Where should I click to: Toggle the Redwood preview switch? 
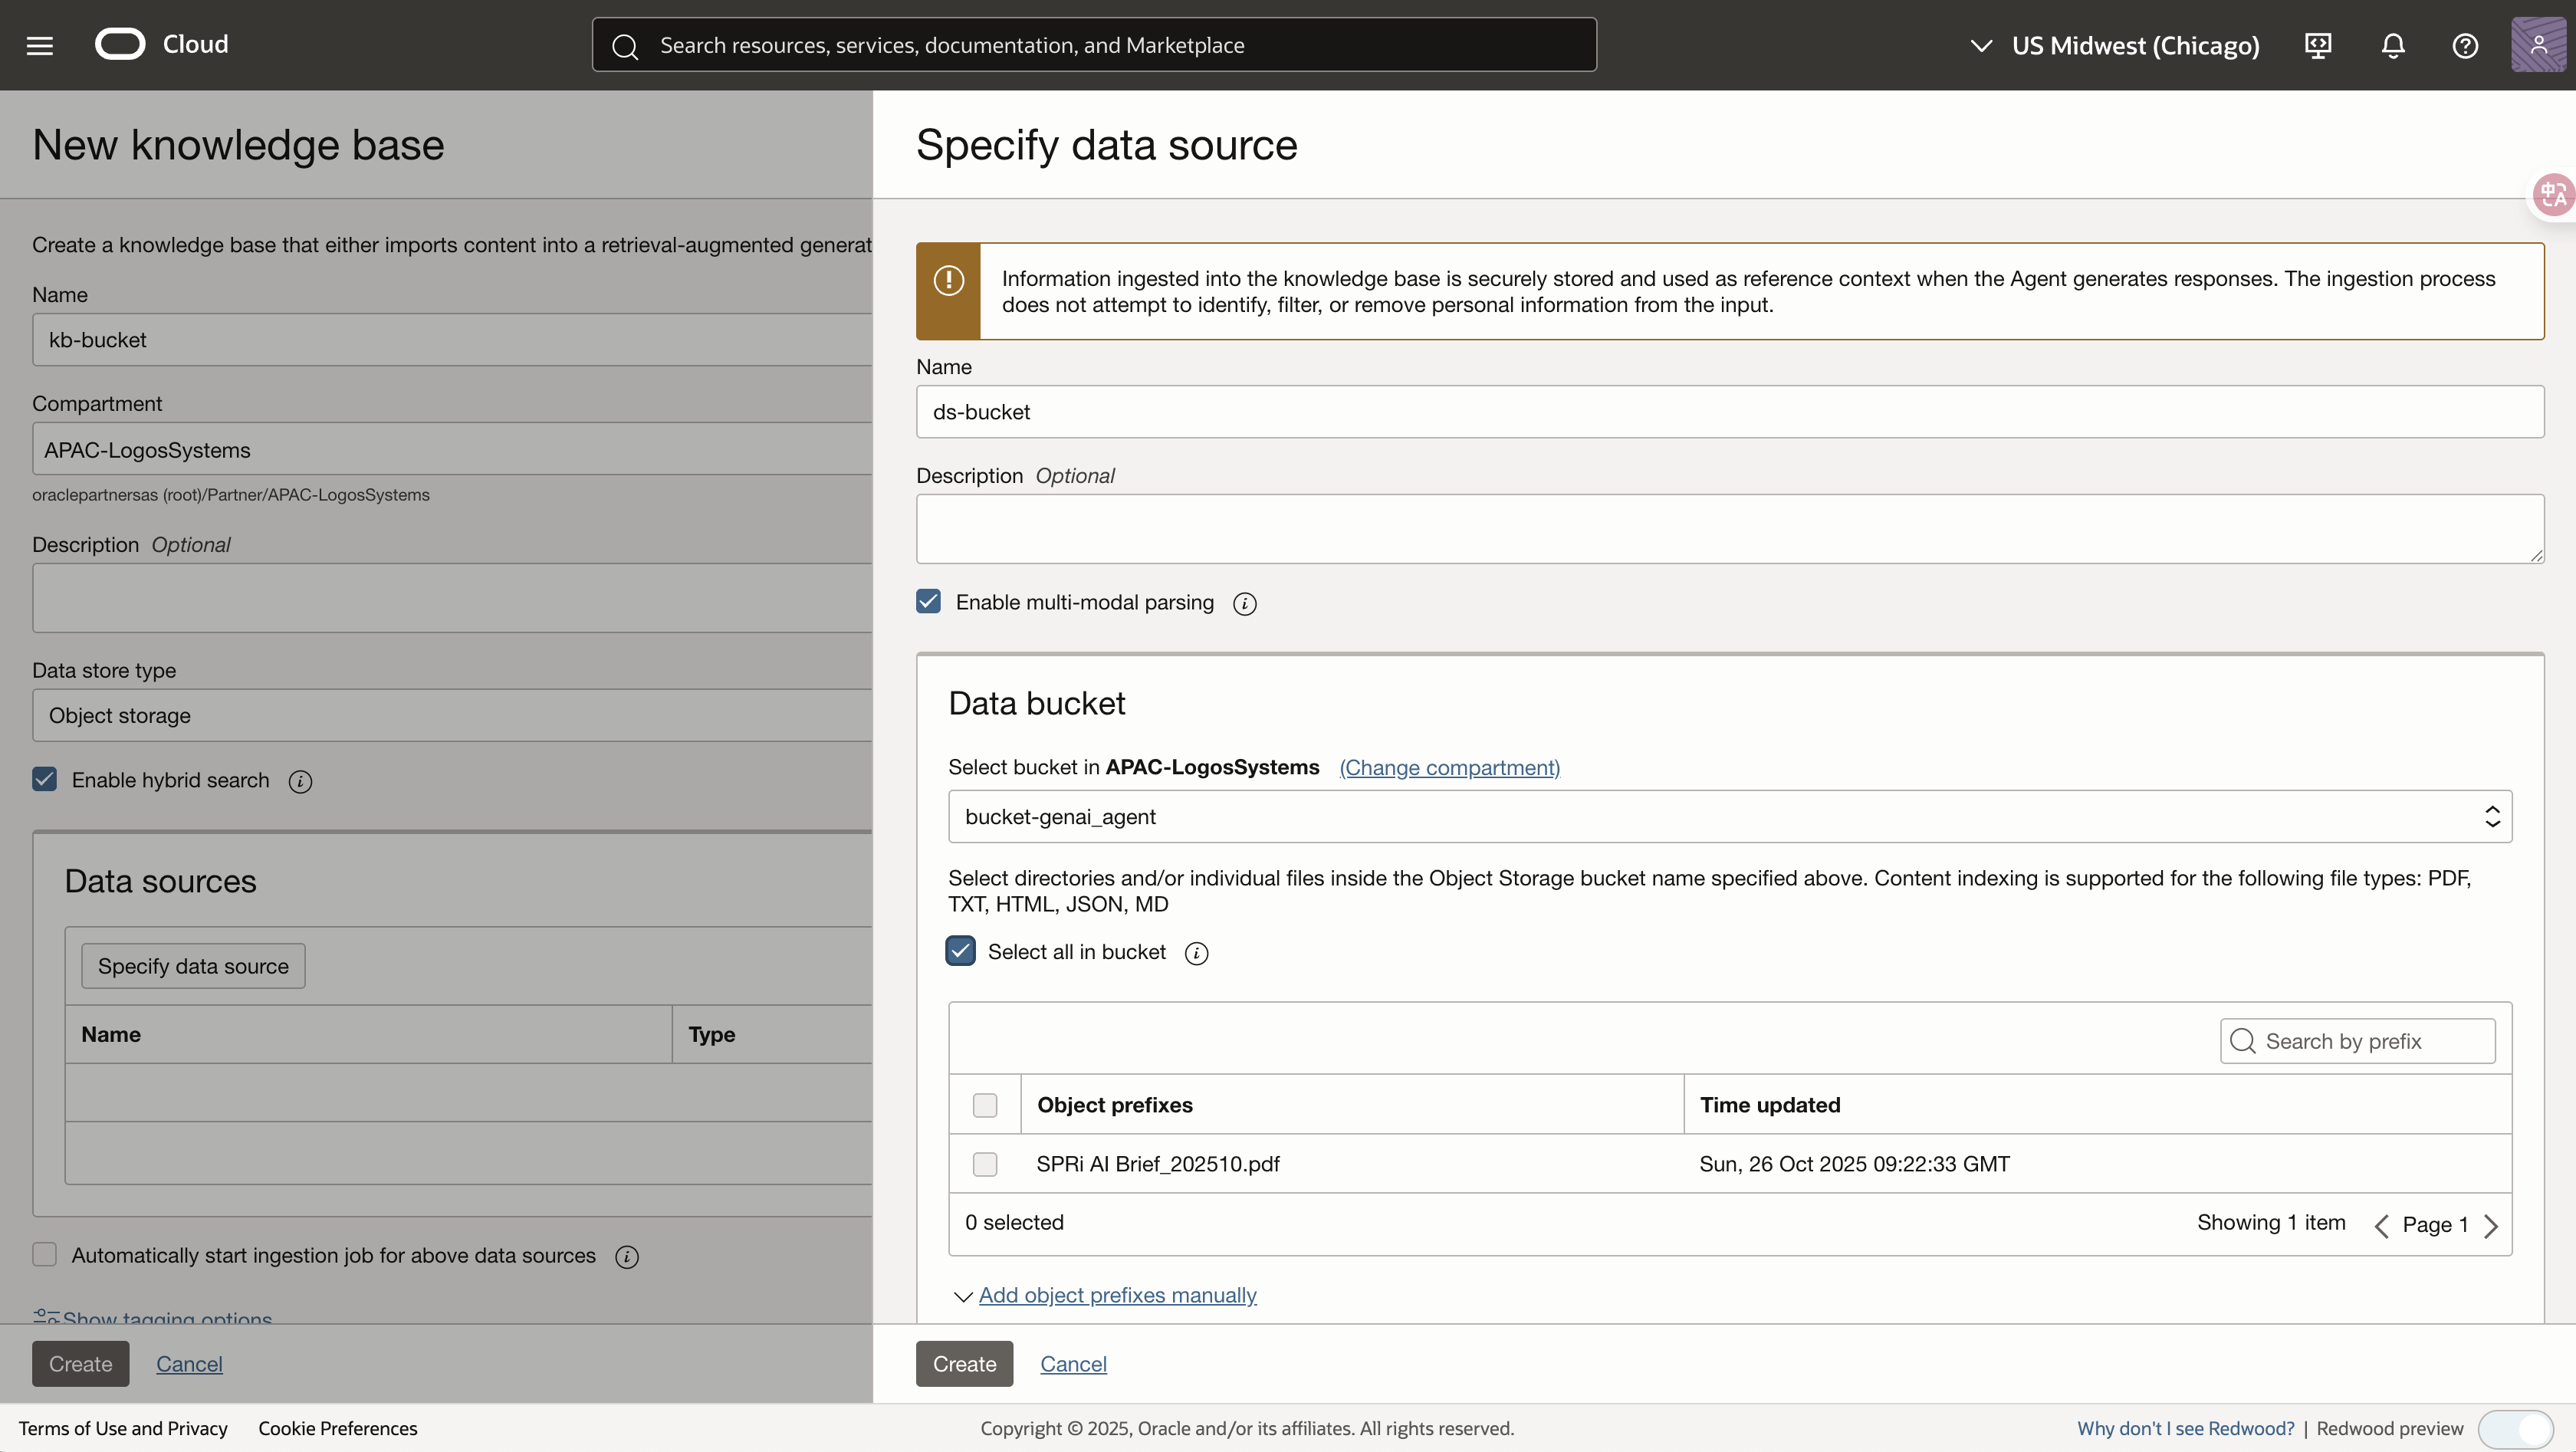pos(2517,1428)
